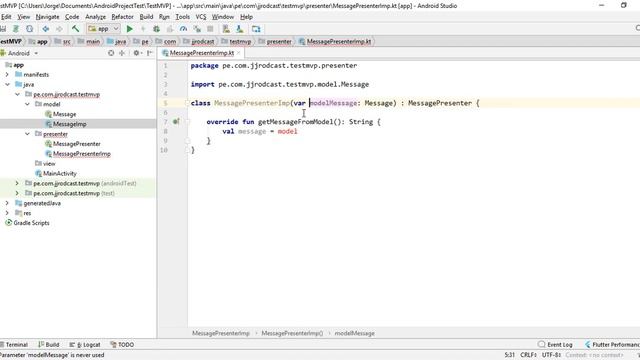
Task: Click Scroll from Source target icon
Action: click(111, 53)
